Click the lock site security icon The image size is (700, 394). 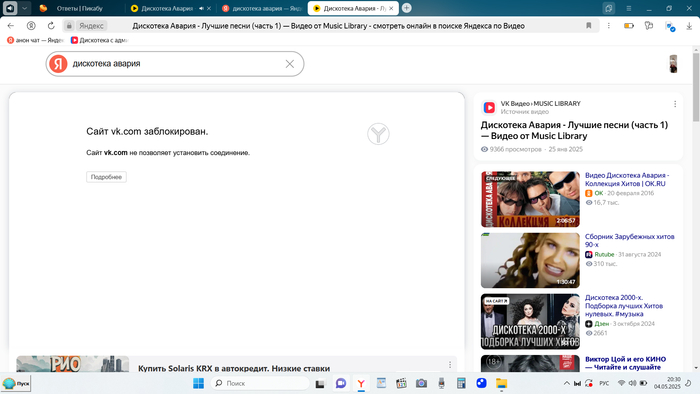69,26
